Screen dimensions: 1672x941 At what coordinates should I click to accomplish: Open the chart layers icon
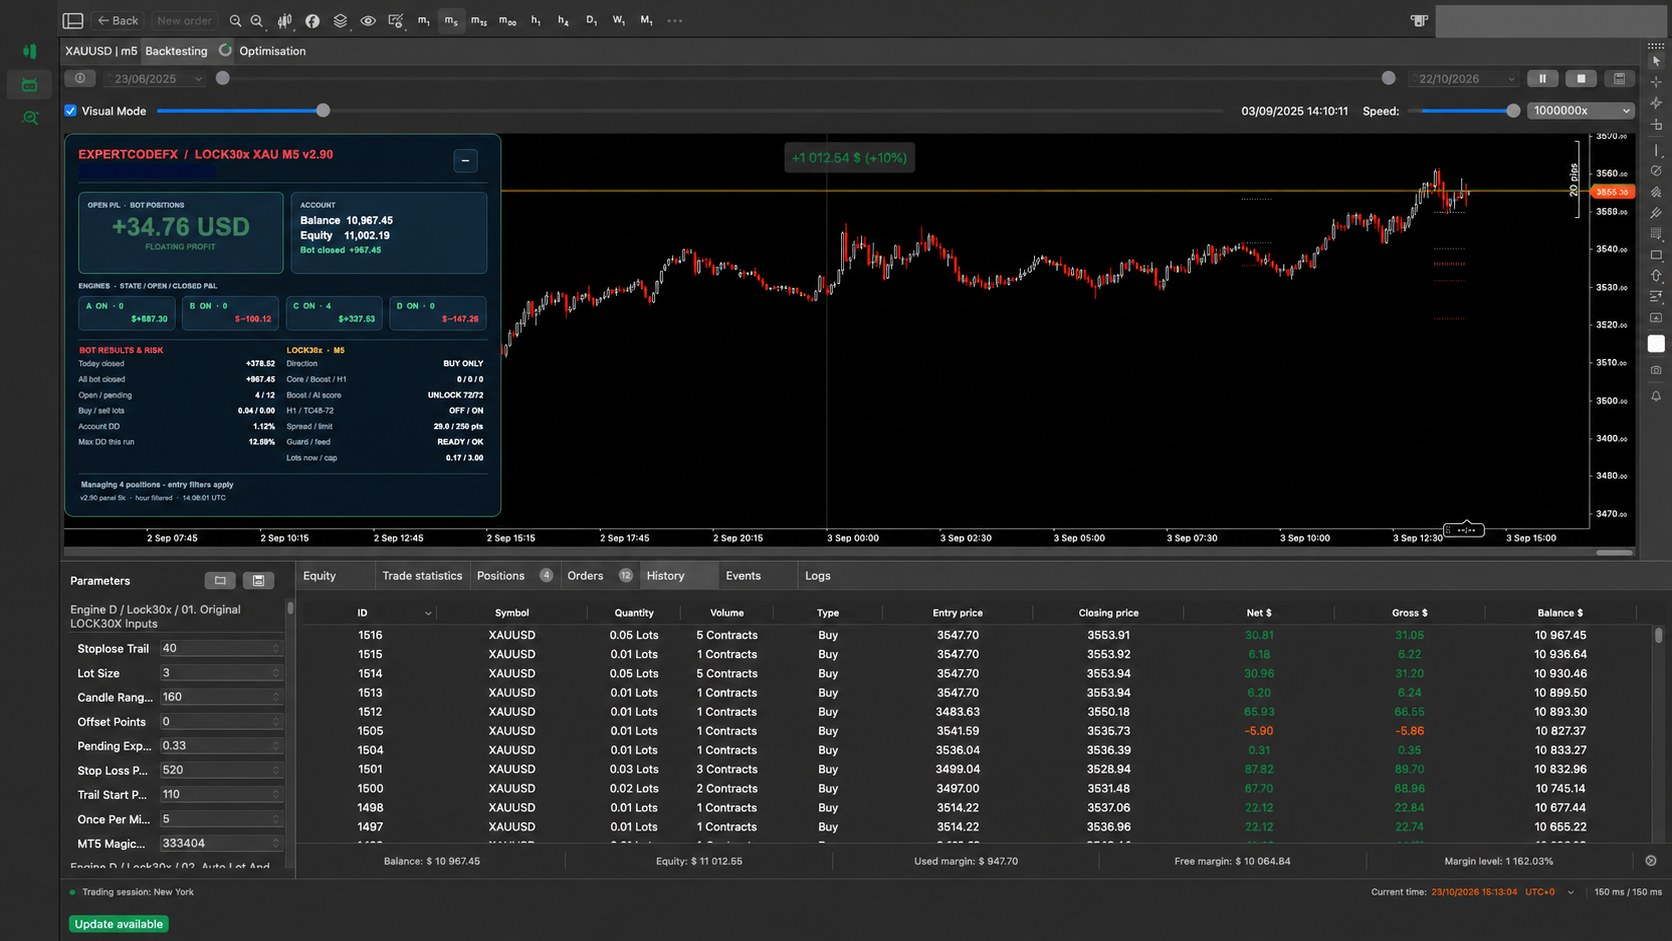tap(340, 20)
